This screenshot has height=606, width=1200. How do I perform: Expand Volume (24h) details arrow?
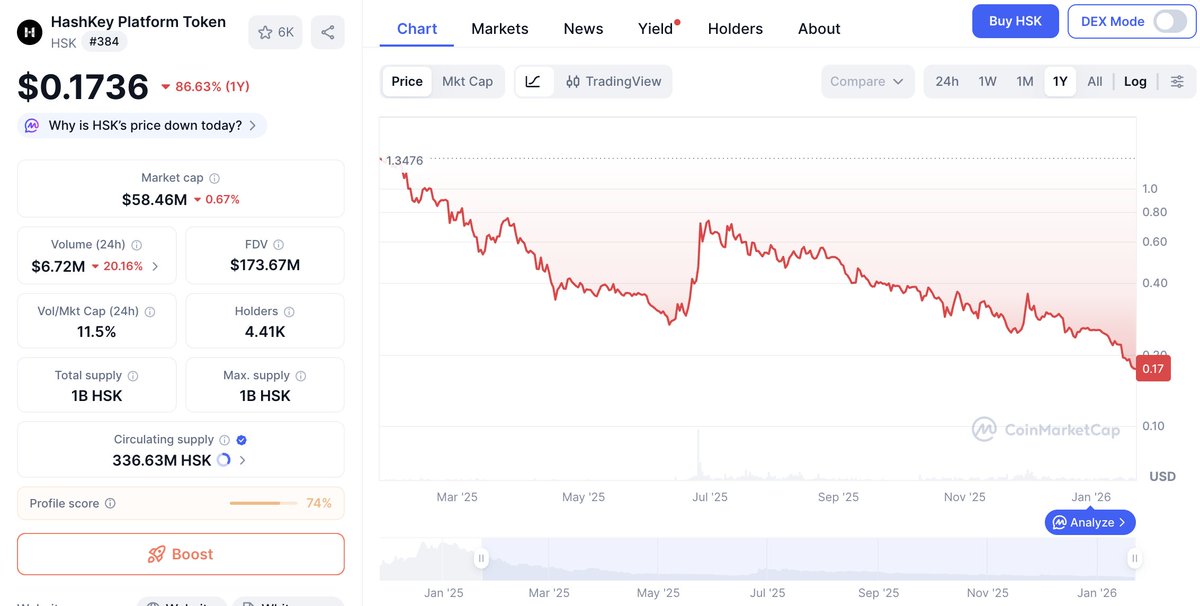[x=155, y=267]
